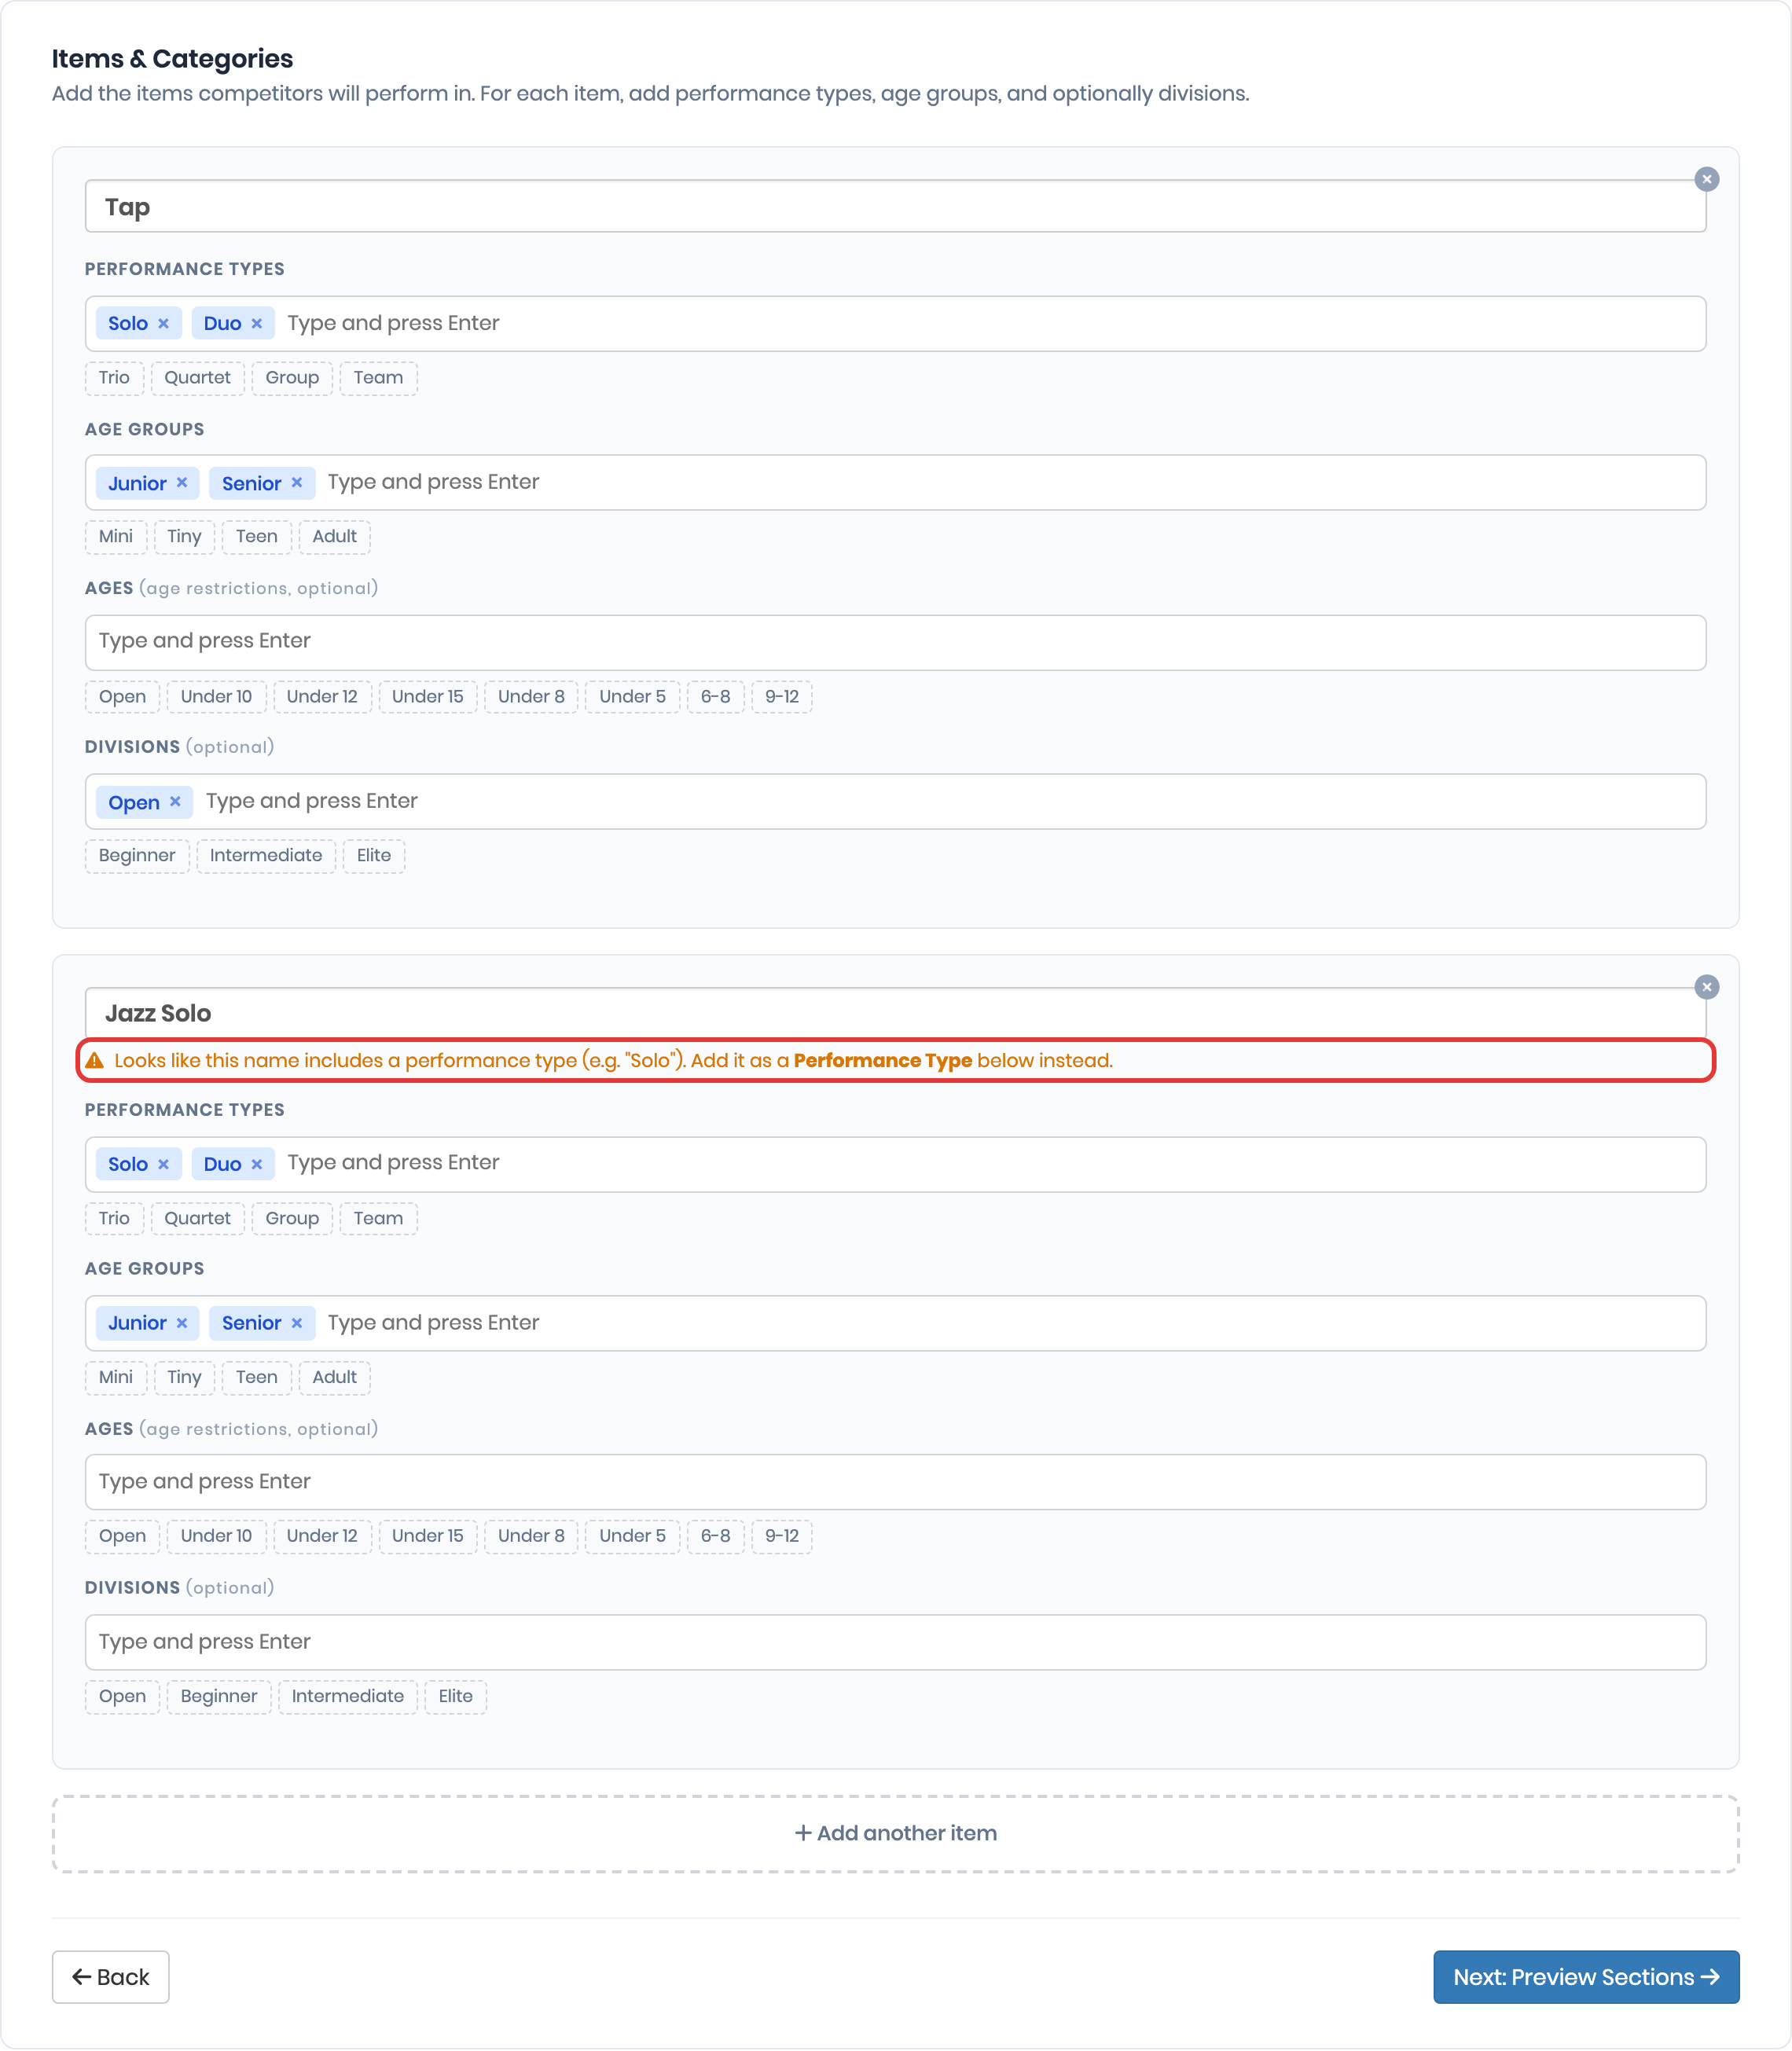Add Group suggestion to Jazz Solo performance types
The width and height of the screenshot is (1792, 2051).
coord(292,1219)
